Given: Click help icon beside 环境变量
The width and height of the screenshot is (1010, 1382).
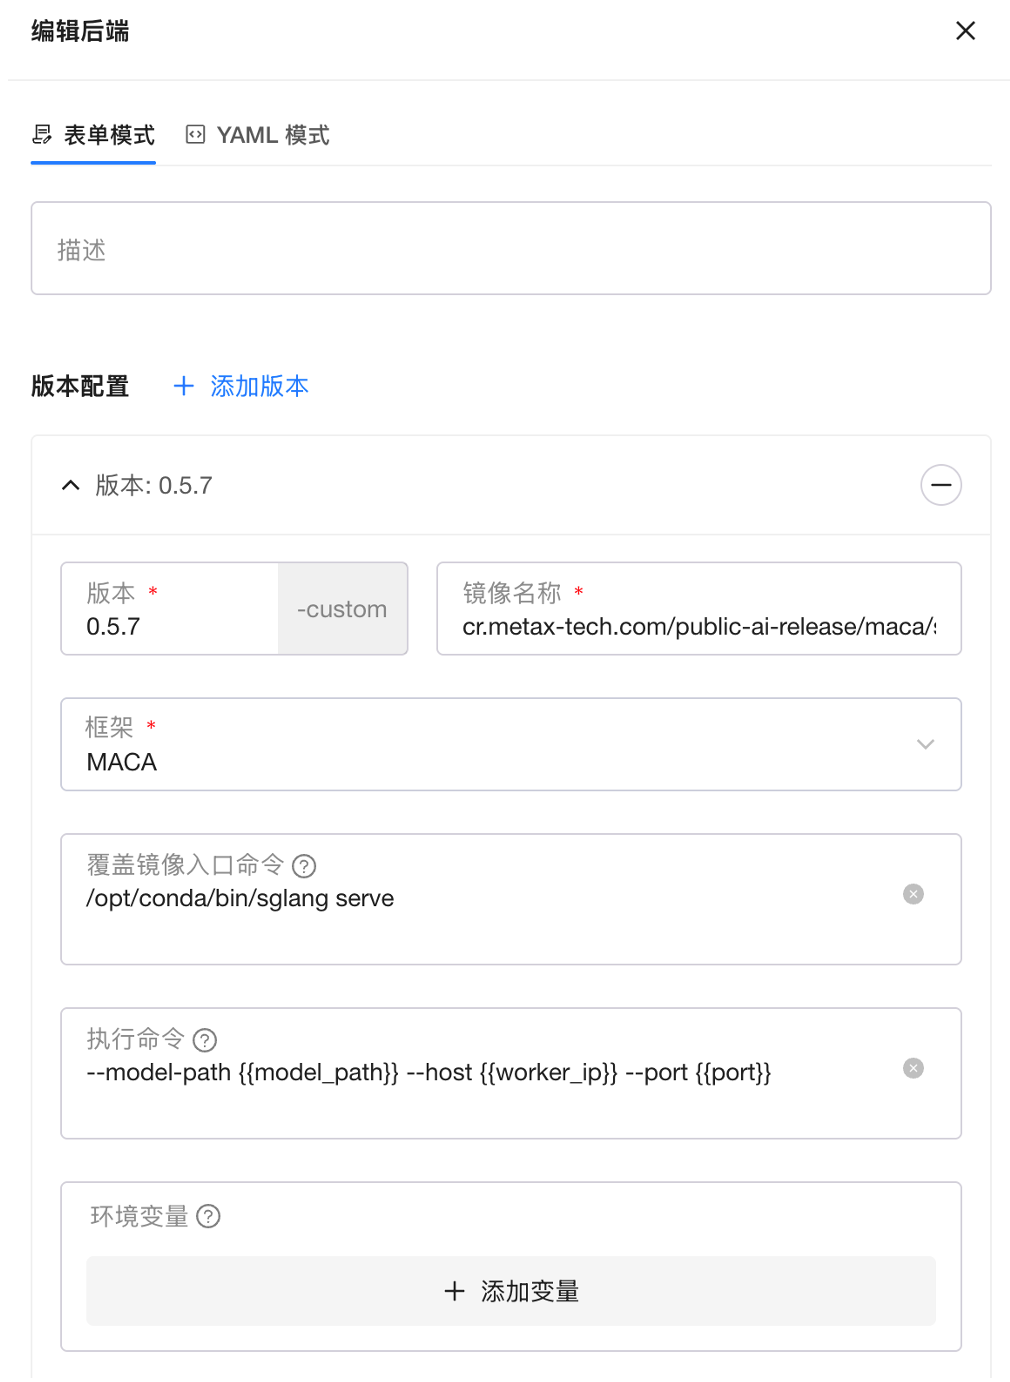Looking at the screenshot, I should point(208,1217).
